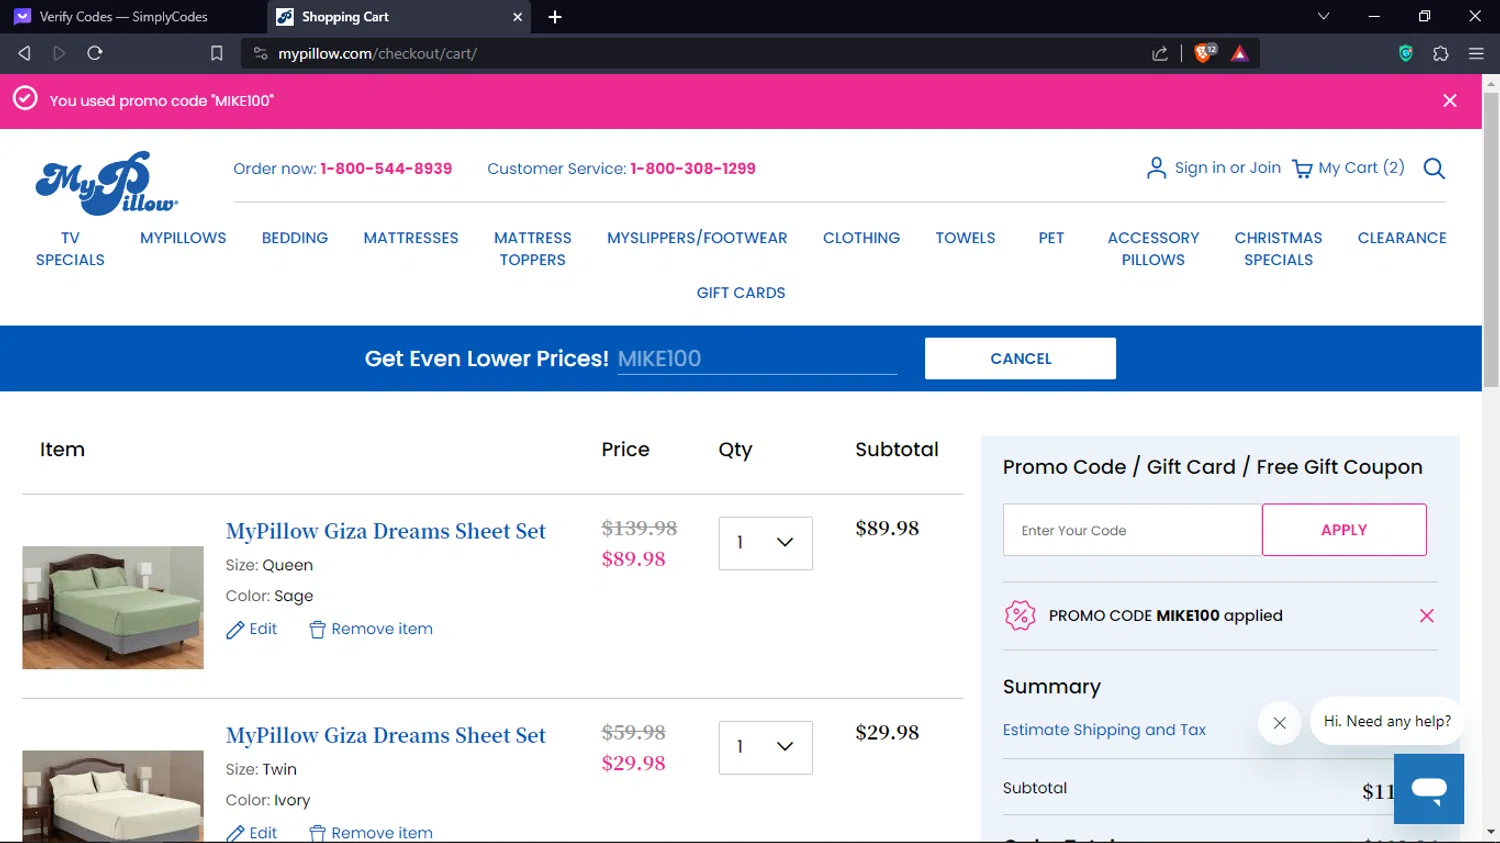Open quantity dropdown for Queen sheet set
Viewport: 1500px width, 843px height.
pos(765,543)
